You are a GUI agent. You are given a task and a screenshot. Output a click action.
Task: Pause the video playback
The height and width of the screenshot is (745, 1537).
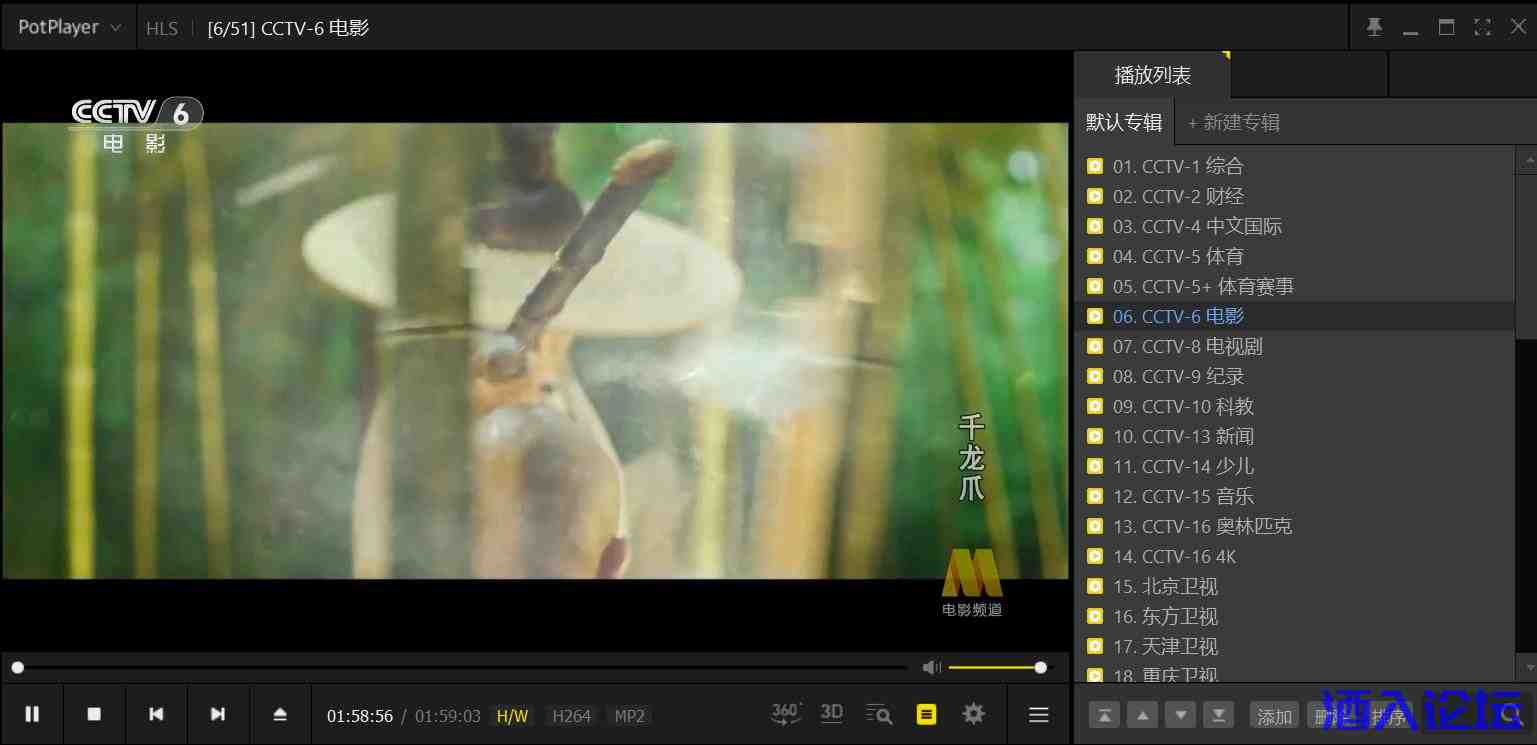(32, 714)
